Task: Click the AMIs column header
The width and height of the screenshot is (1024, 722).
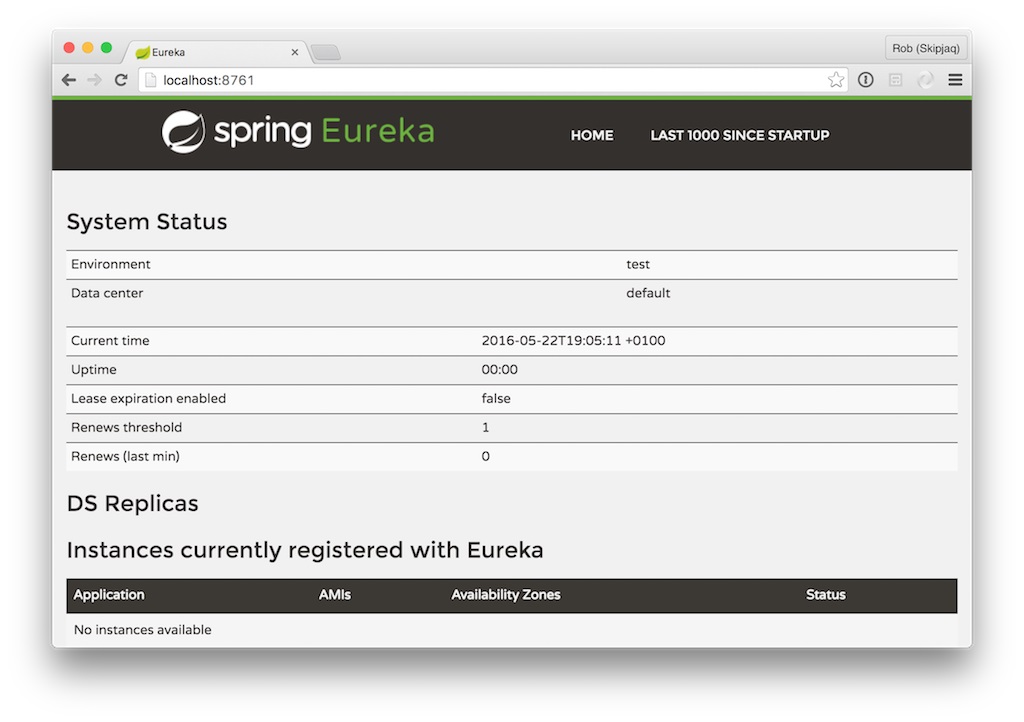Action: click(x=334, y=595)
